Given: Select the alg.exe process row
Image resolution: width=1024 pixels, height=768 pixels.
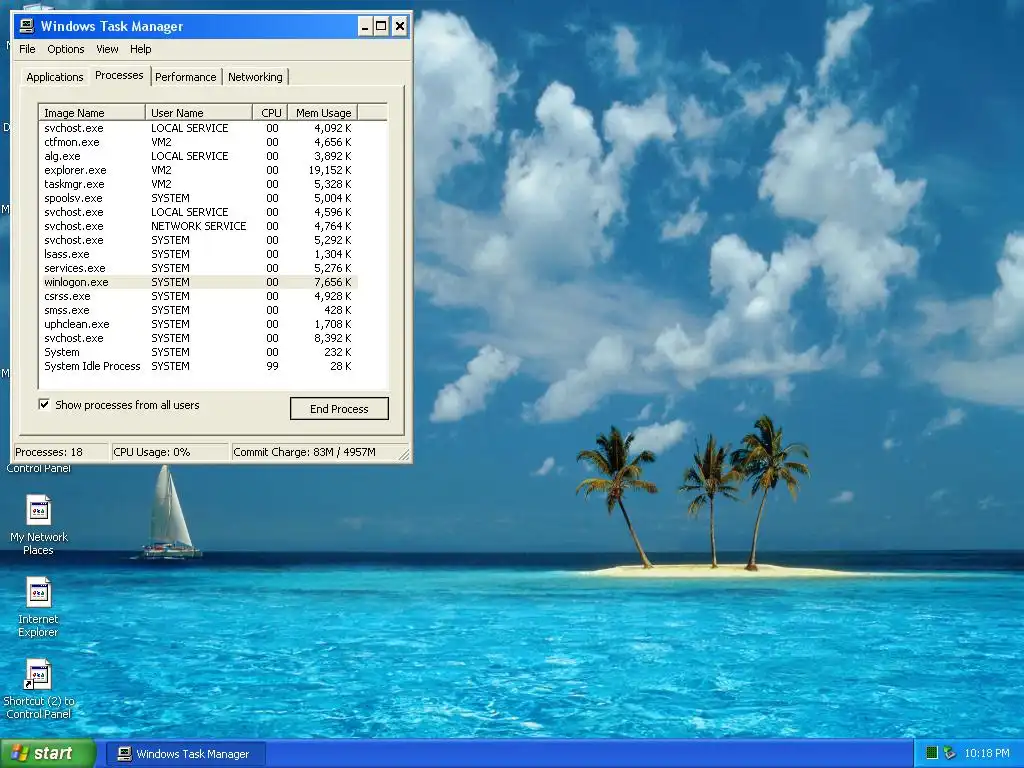Looking at the screenshot, I should (199, 156).
